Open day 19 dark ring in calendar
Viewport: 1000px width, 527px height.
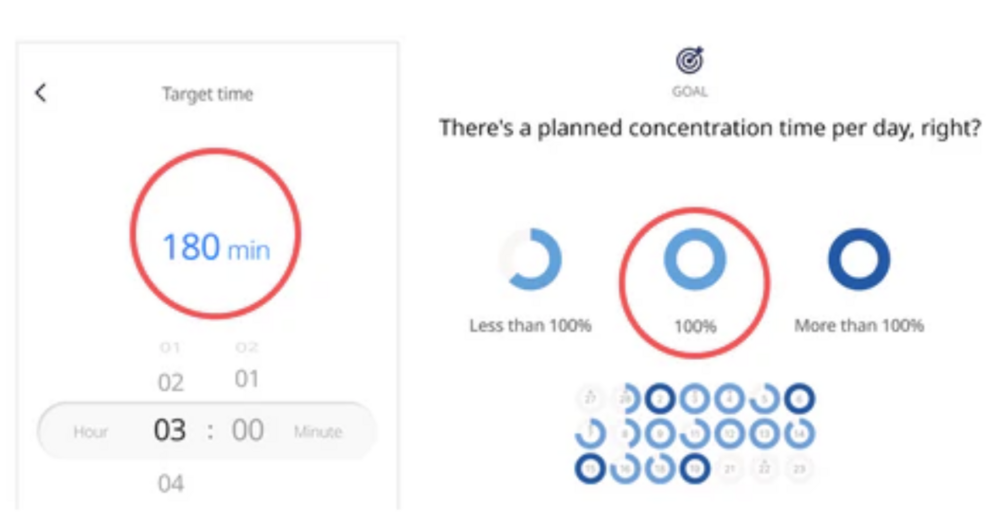click(695, 469)
